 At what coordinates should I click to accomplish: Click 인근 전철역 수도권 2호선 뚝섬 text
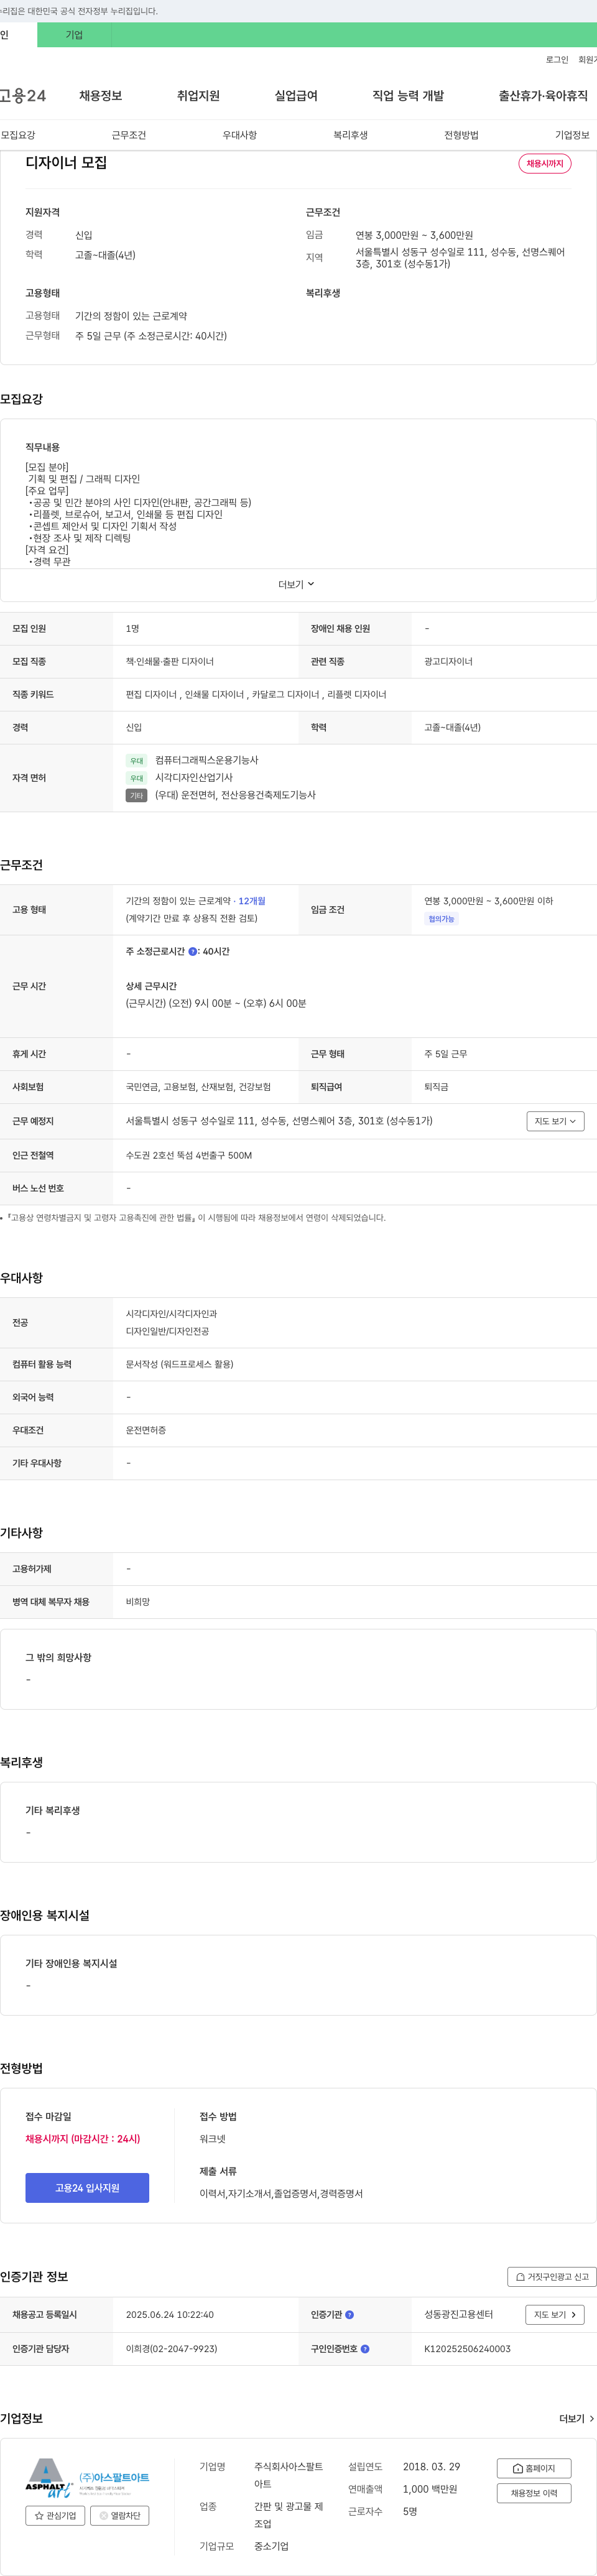[x=189, y=1156]
